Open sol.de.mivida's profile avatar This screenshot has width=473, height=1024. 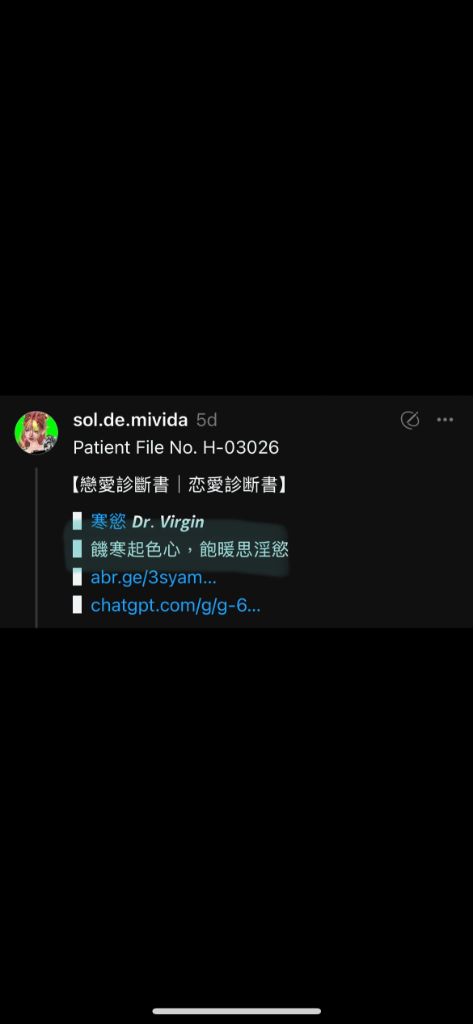(36, 432)
